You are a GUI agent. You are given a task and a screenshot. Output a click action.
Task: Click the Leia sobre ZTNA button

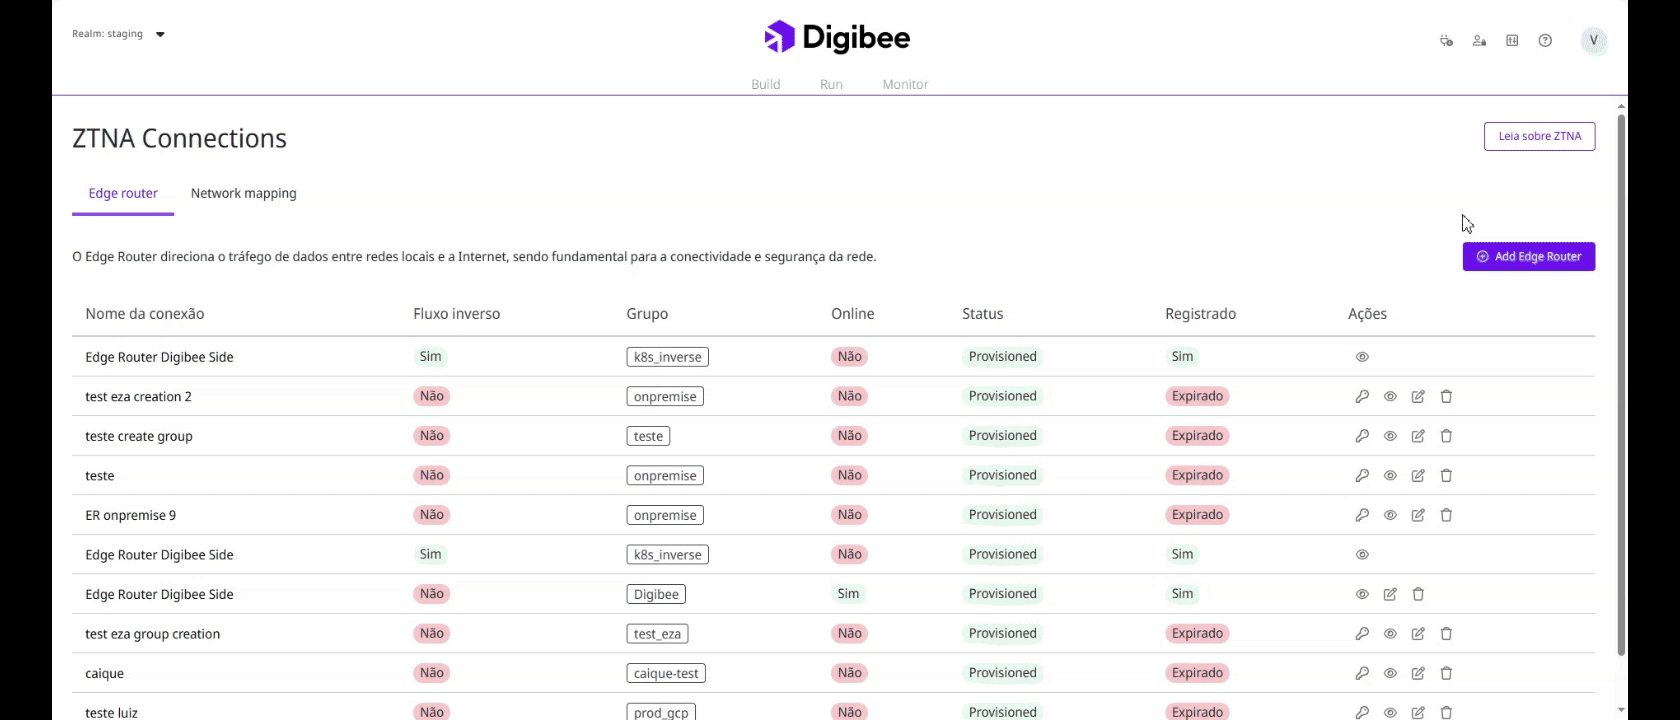tap(1539, 136)
